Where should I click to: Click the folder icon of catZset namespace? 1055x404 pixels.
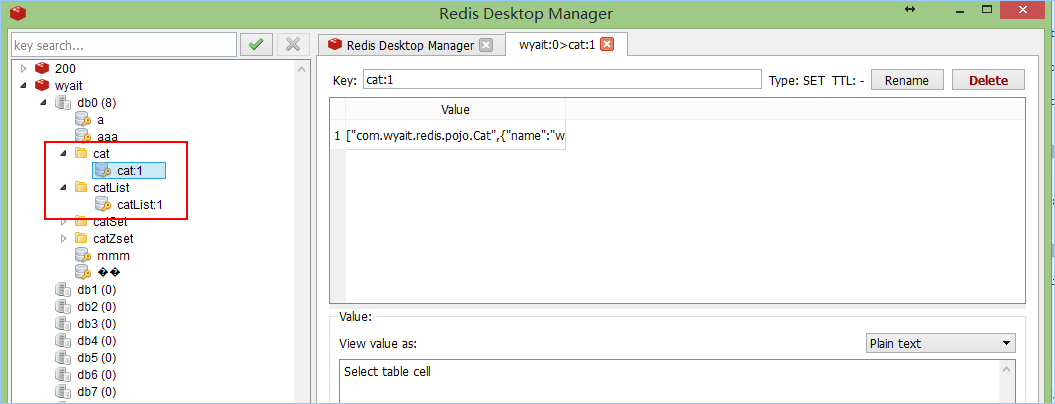(81, 238)
